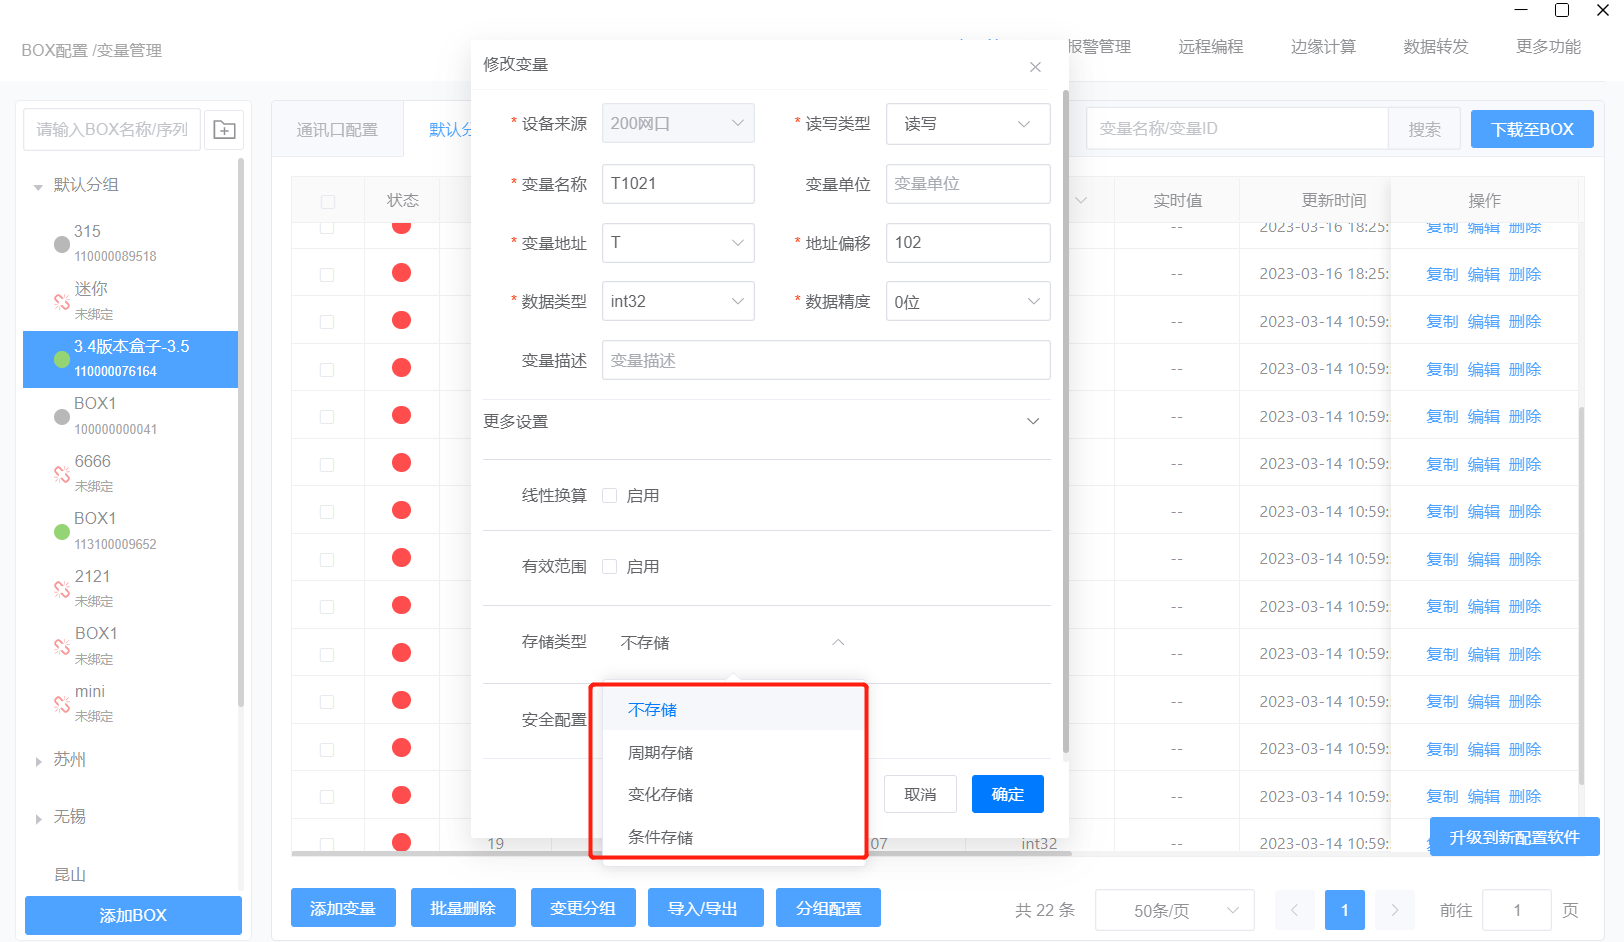Close the 修改变量 dialog with X icon
The image size is (1624, 942).
[1035, 67]
